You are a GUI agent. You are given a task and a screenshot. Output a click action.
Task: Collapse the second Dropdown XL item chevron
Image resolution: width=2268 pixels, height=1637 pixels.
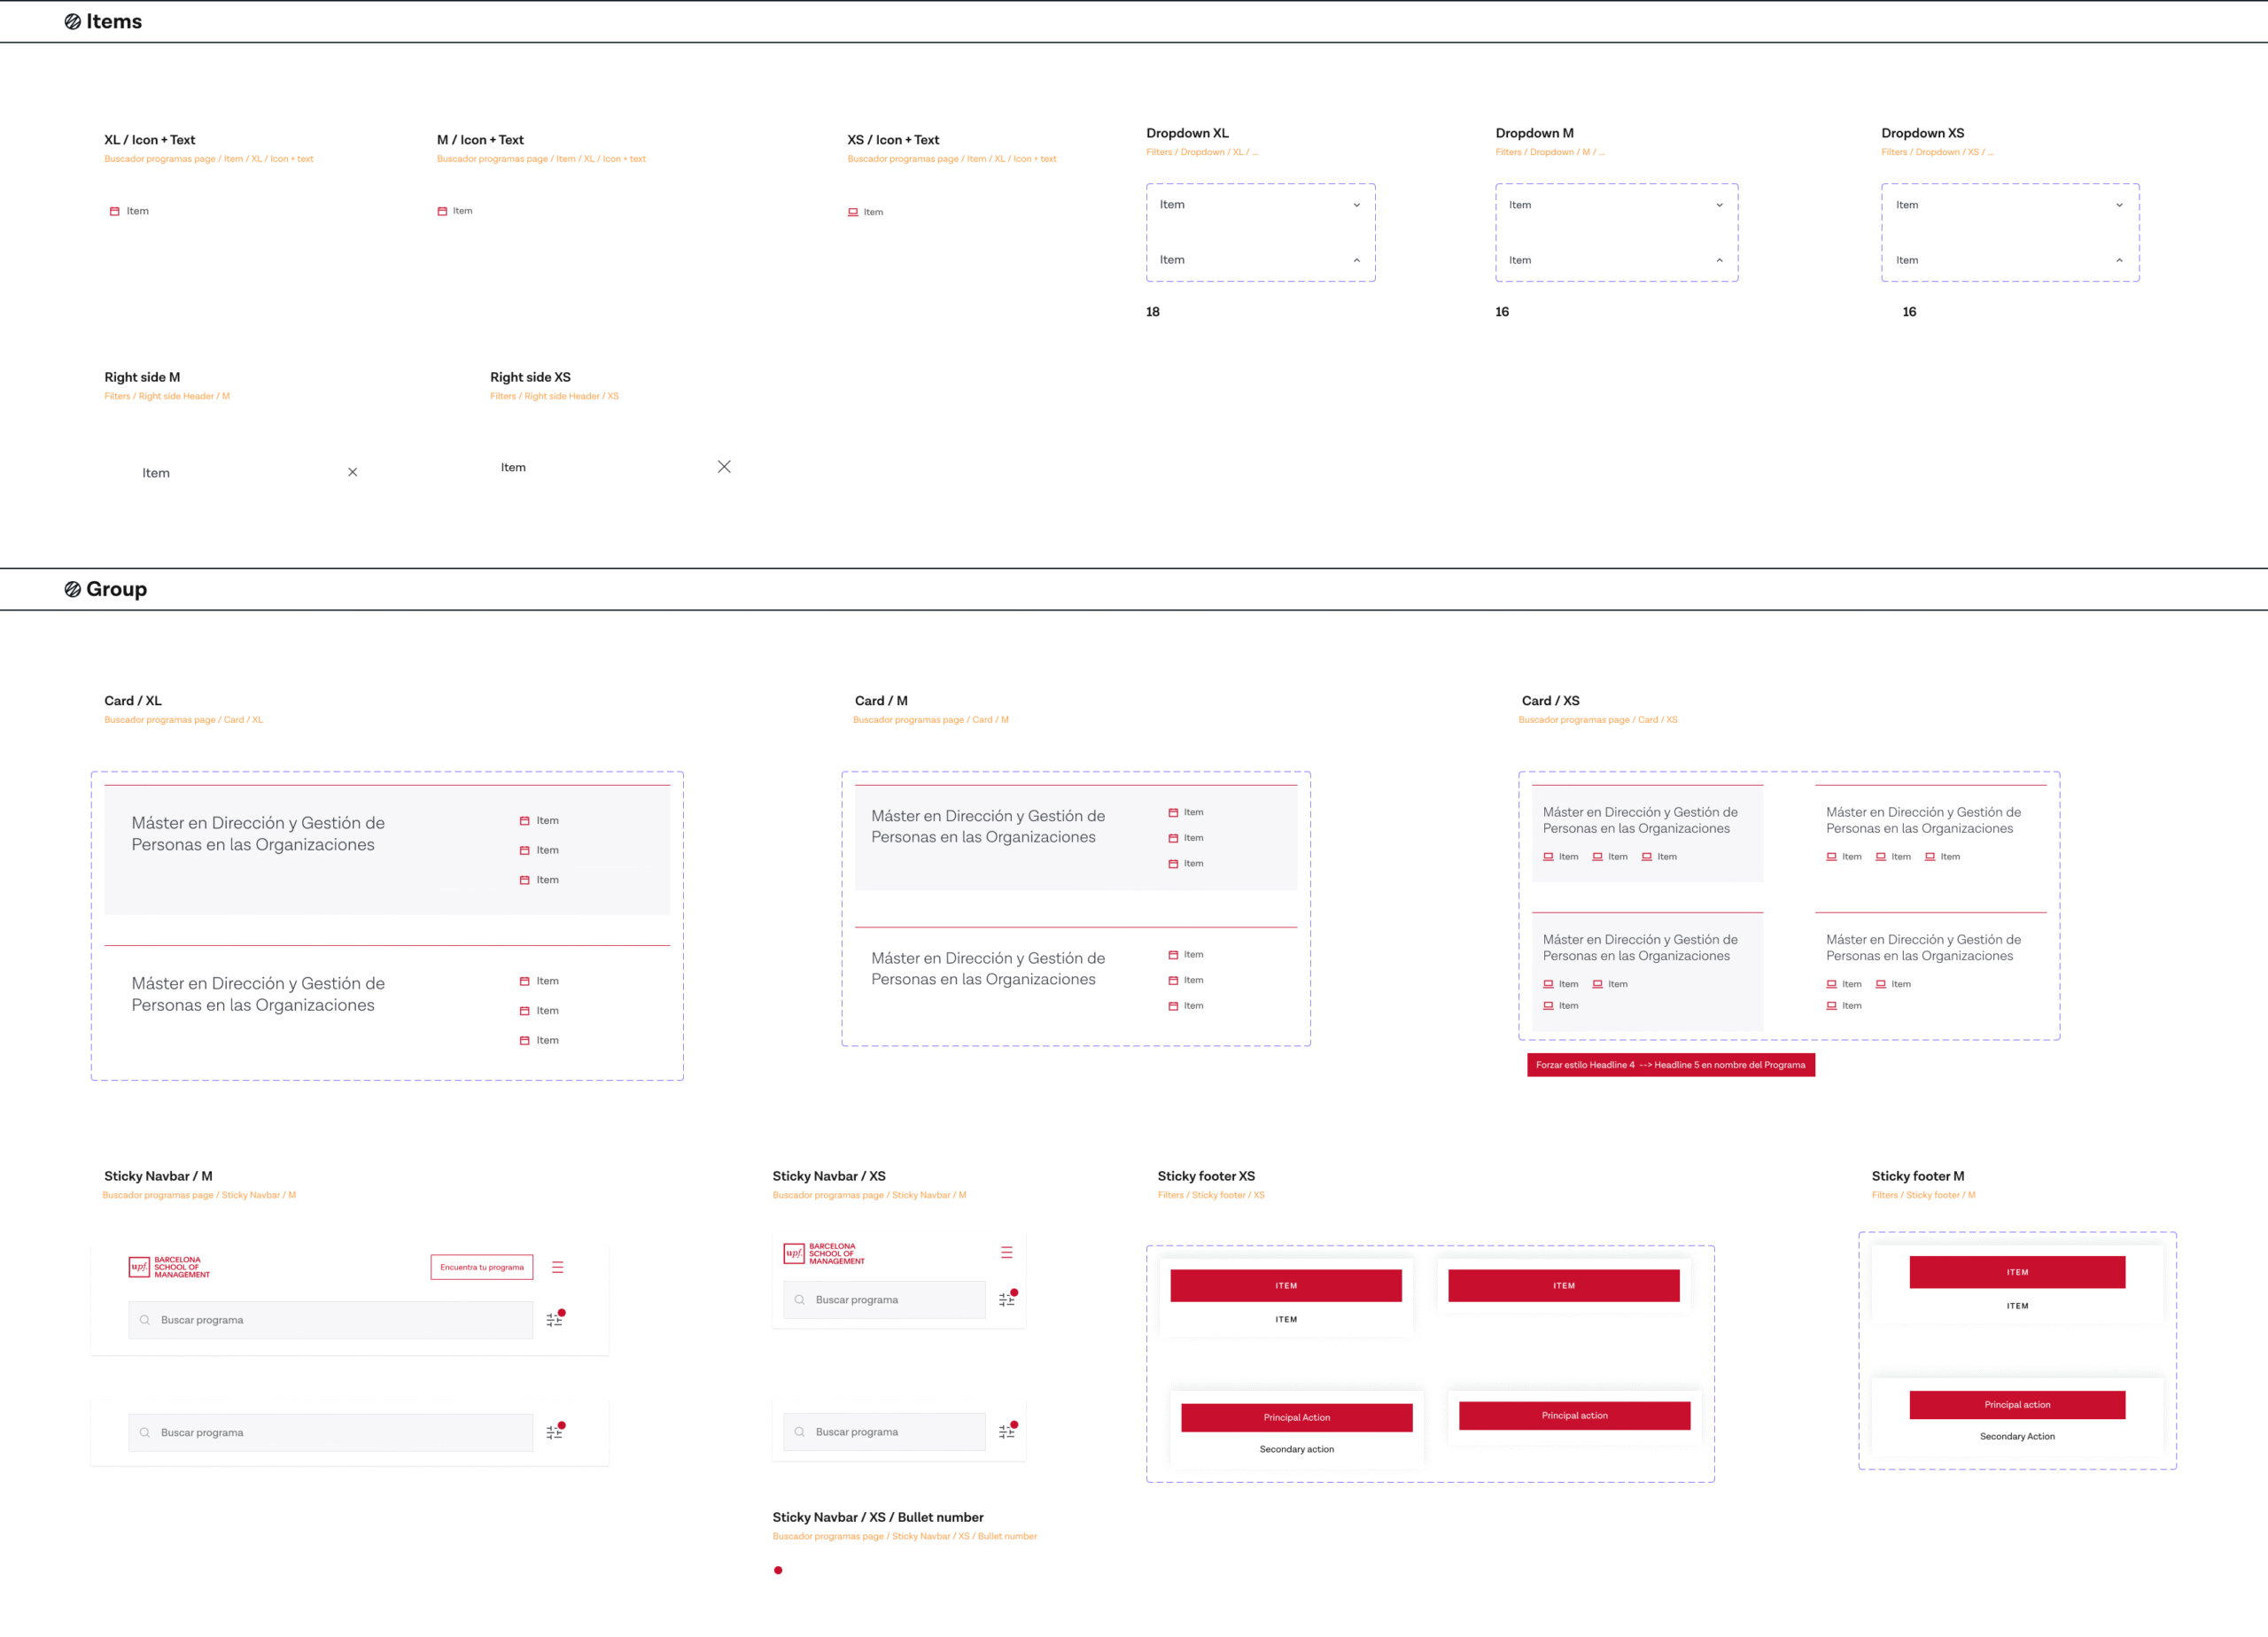[1356, 260]
